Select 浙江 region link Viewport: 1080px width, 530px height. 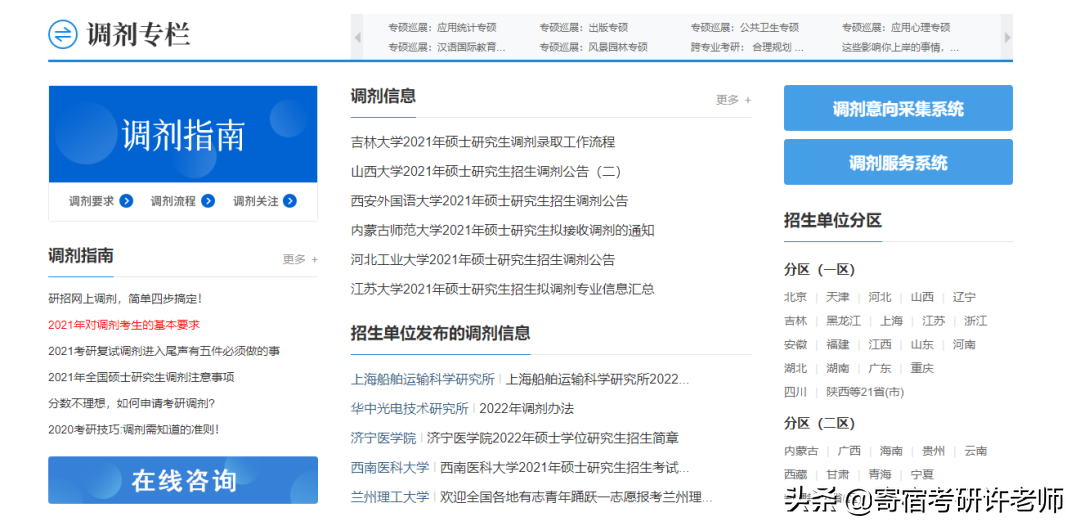coord(976,320)
